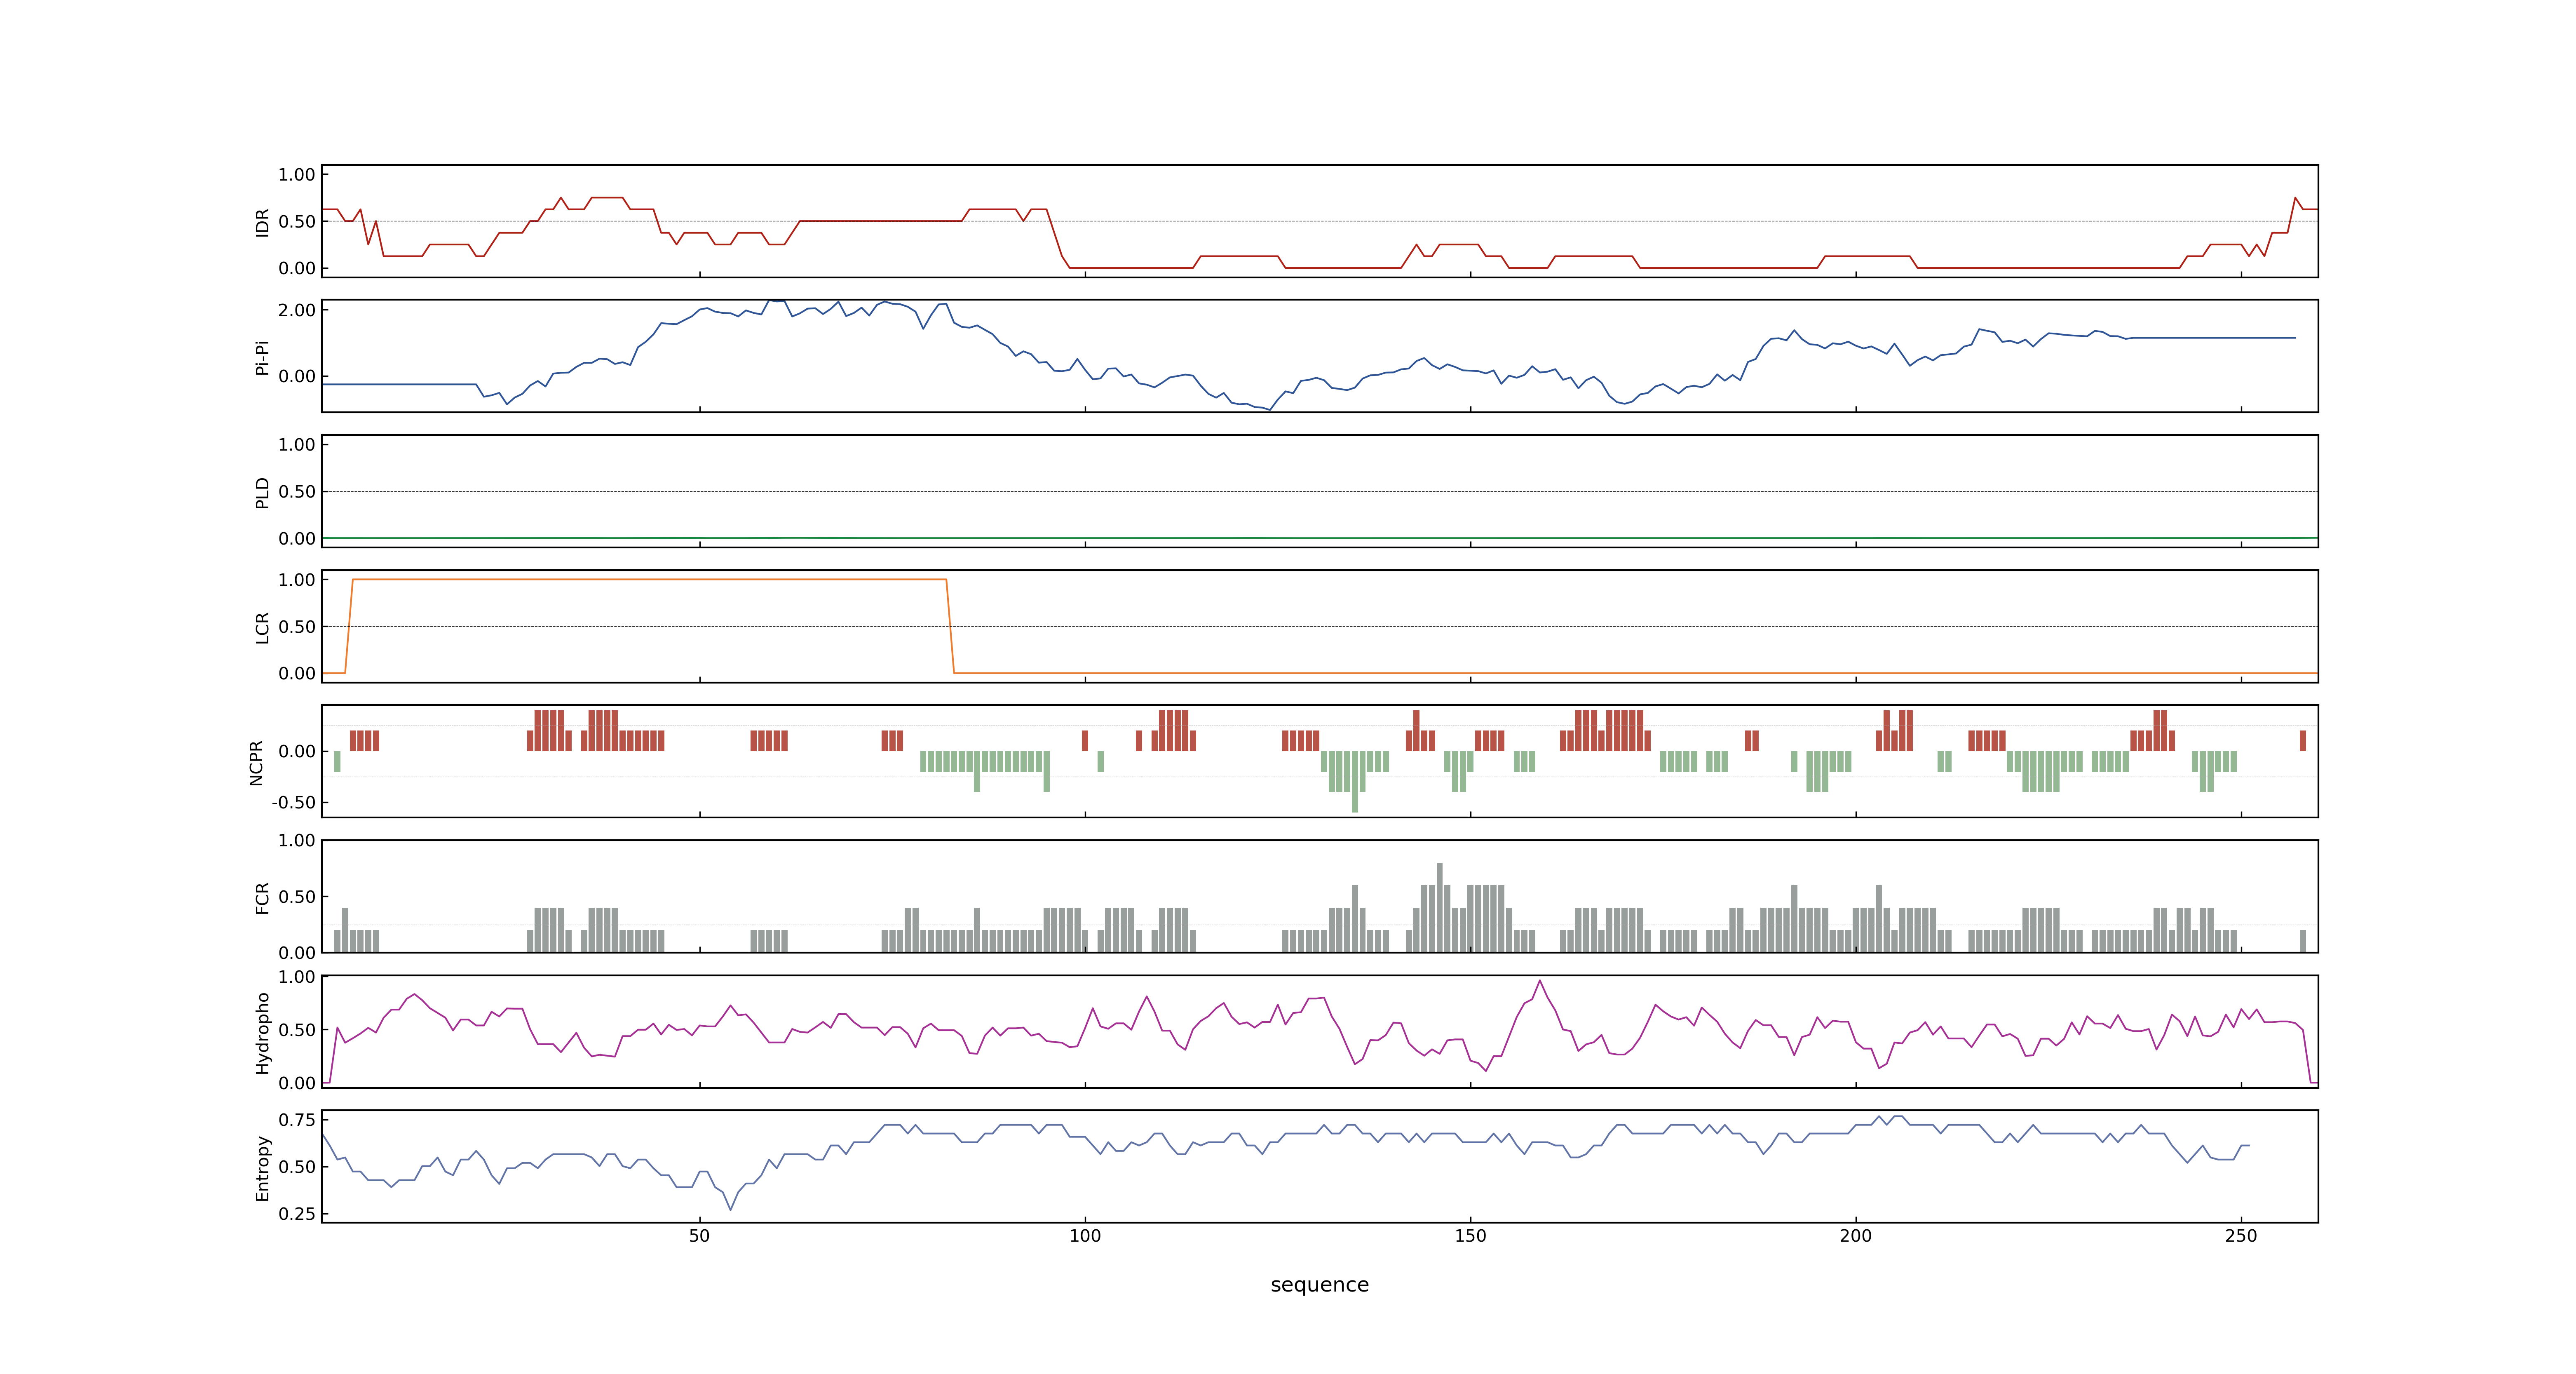Click the "0.00" tick on the LCR axis

[x=297, y=673]
